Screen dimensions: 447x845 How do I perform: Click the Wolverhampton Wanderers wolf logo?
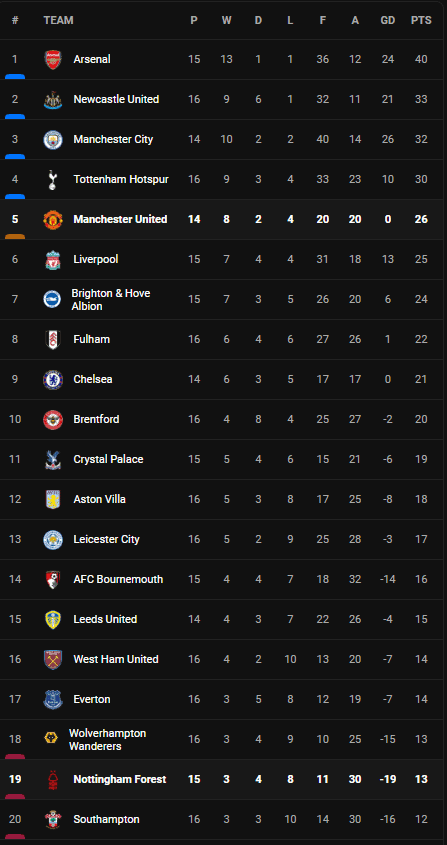51,739
